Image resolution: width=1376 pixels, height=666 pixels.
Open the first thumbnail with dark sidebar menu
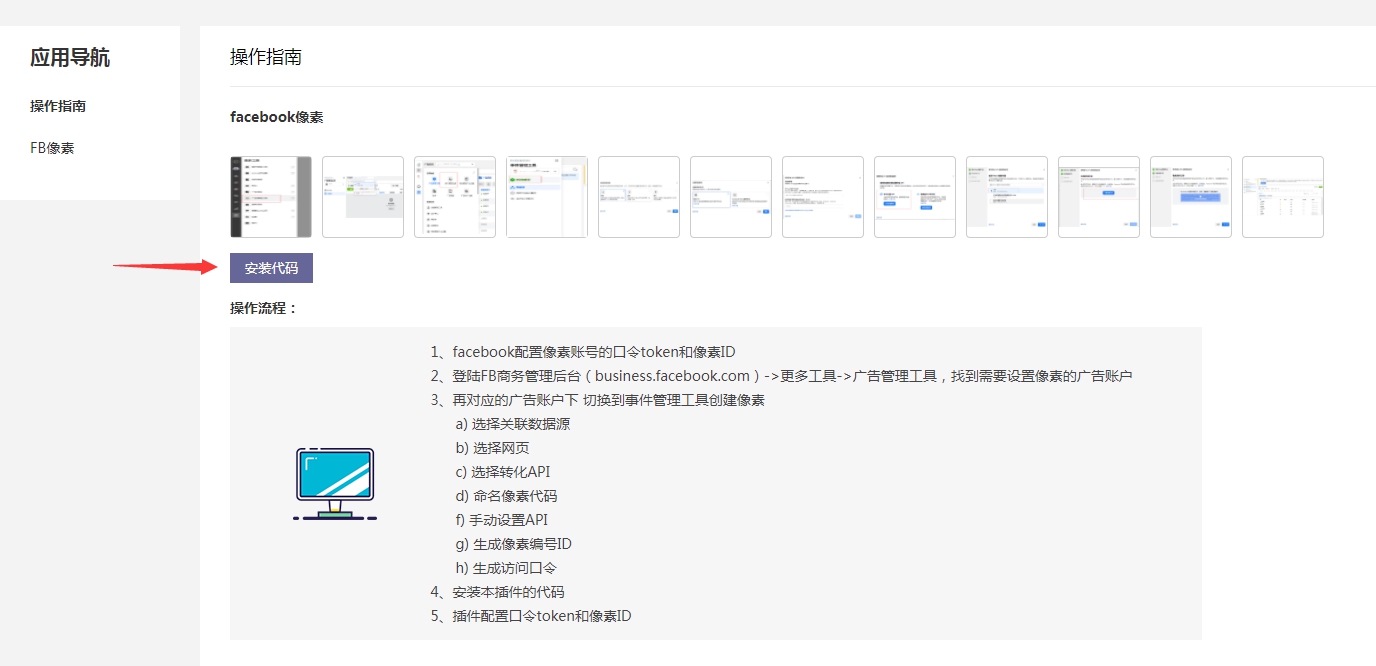coord(271,197)
